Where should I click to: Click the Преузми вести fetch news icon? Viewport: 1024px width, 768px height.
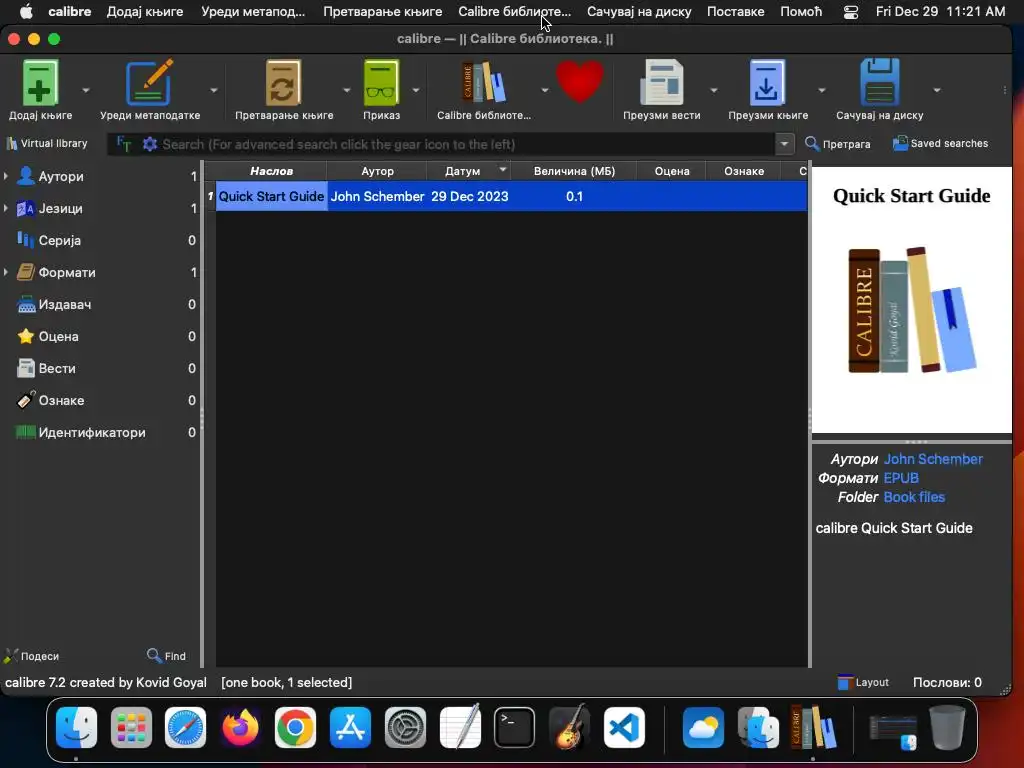coord(662,83)
